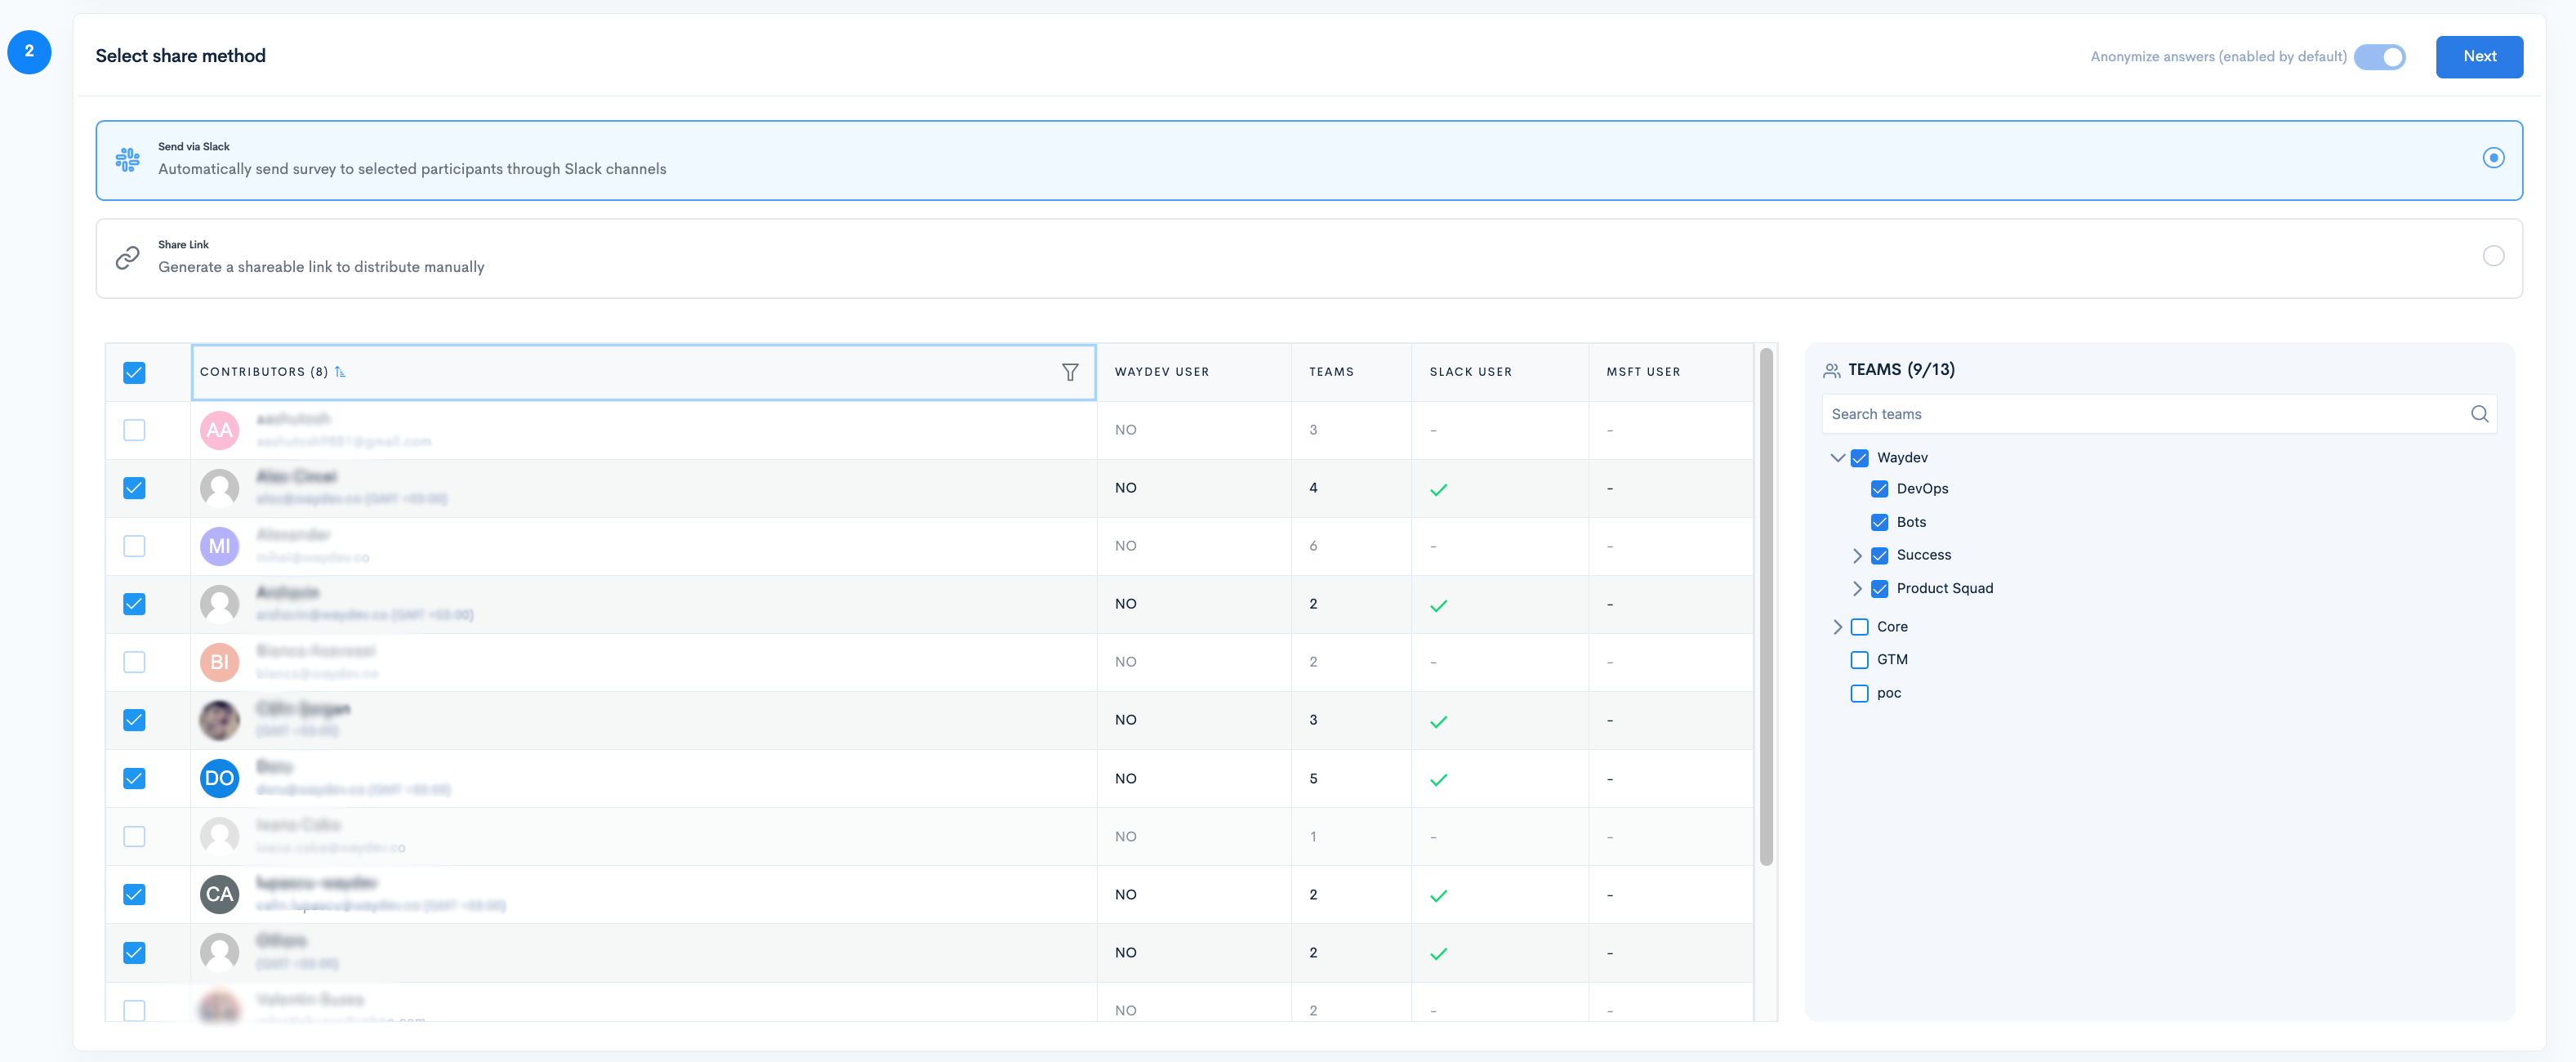Check the GTM team checkbox
This screenshot has height=1062, width=2576.
tap(1859, 660)
